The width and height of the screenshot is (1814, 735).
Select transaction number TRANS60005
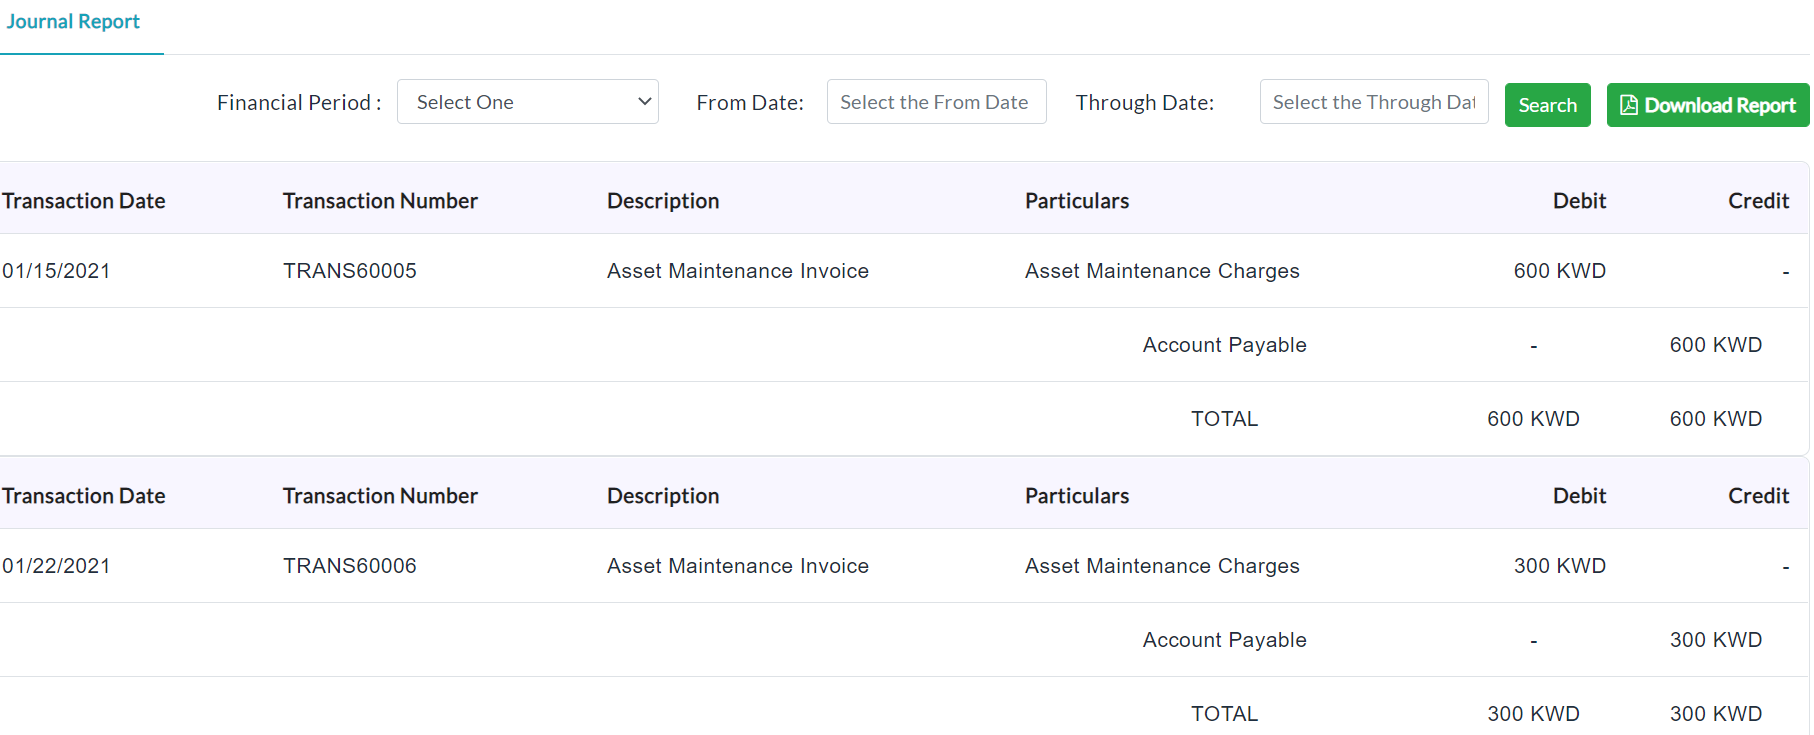click(350, 271)
